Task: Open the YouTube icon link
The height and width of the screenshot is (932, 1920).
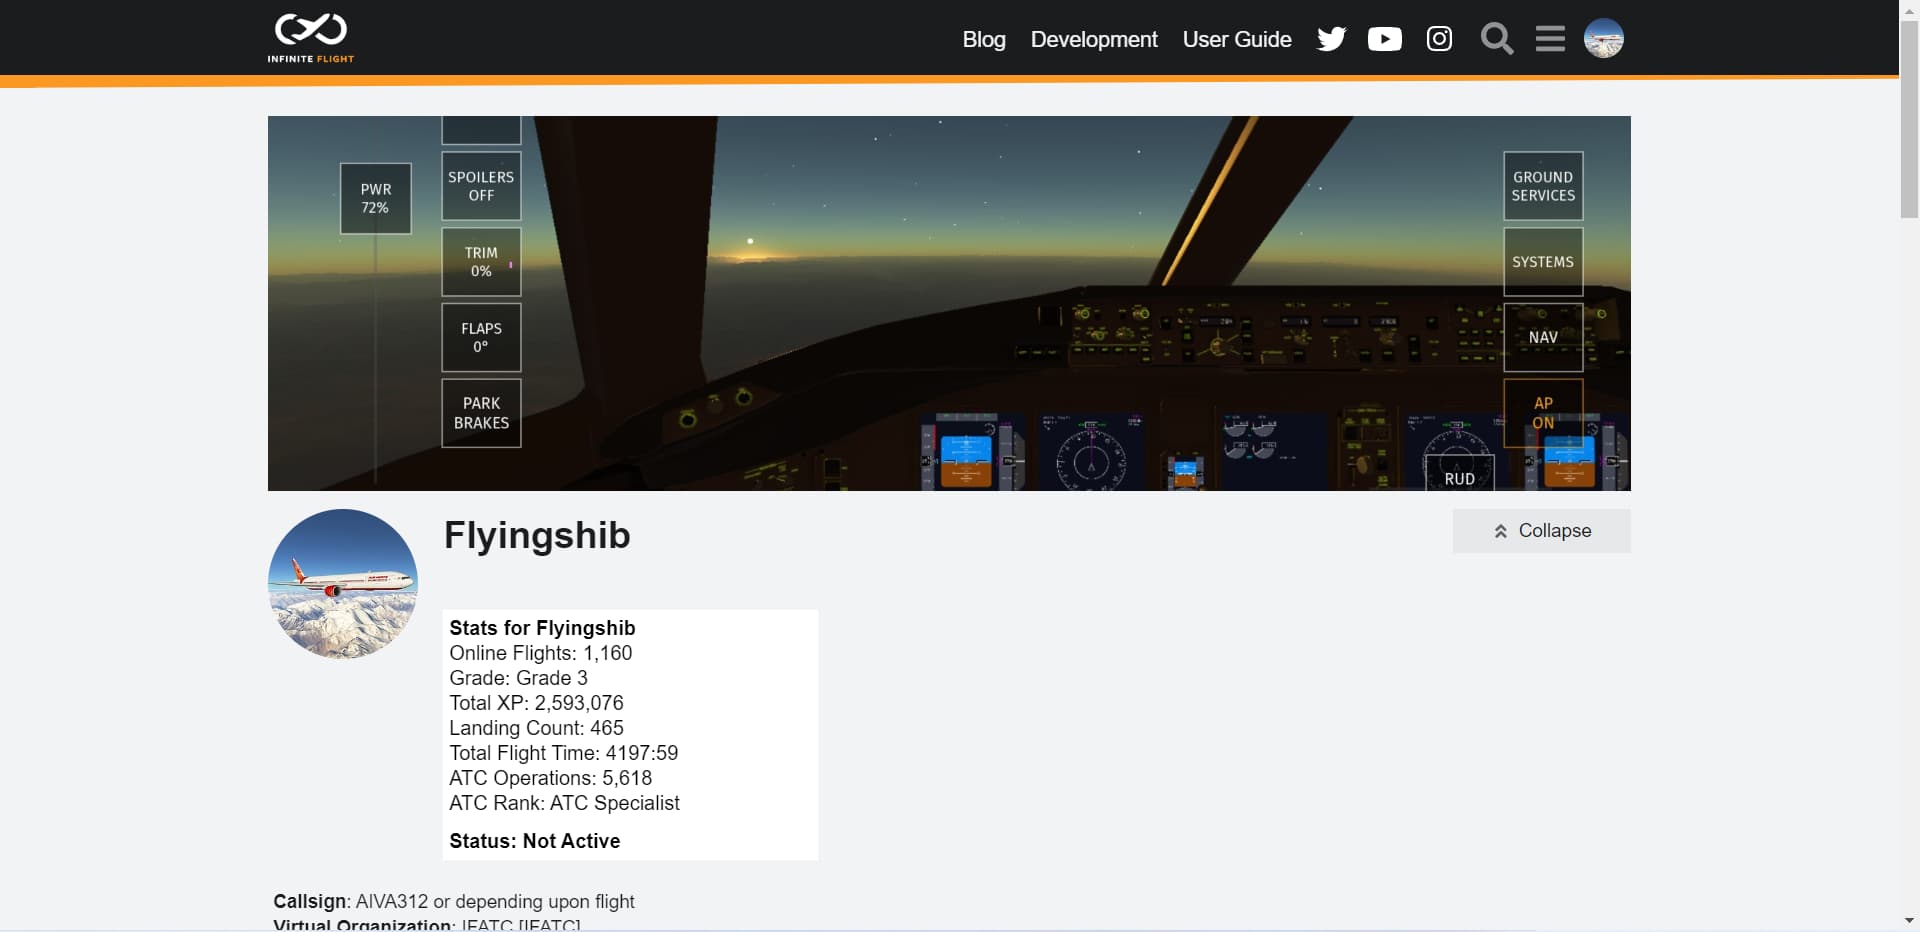Action: click(x=1385, y=39)
